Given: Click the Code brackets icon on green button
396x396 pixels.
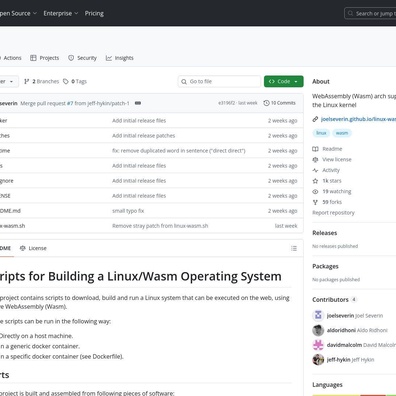Looking at the screenshot, I should click(x=272, y=81).
